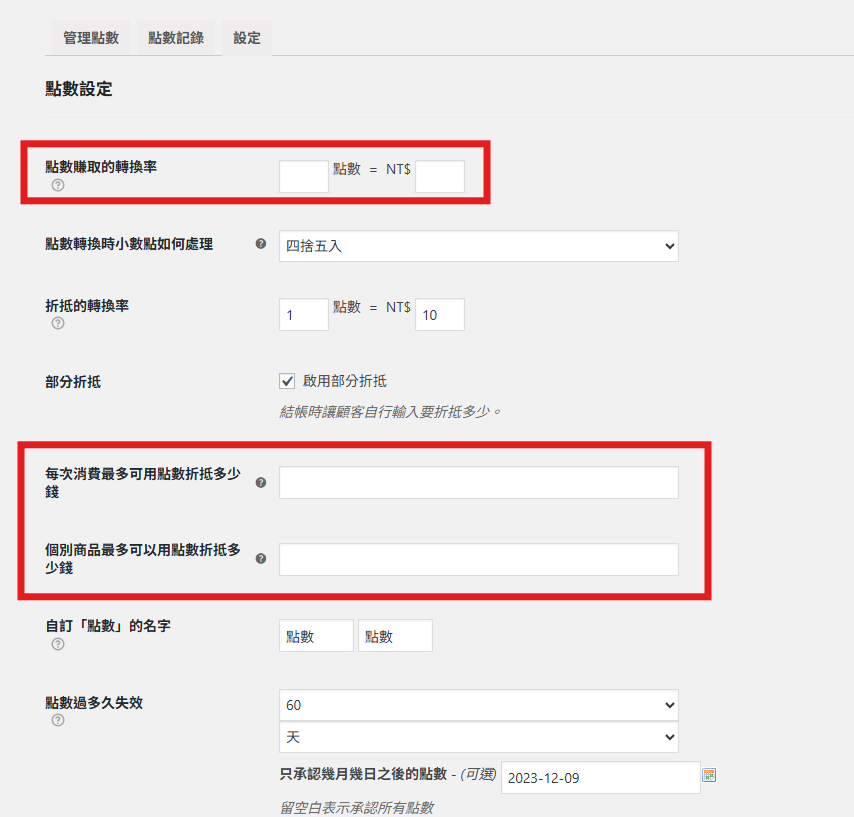Click the 個別商品最多可以用點數折抵多少錢 input field
The height and width of the screenshot is (817, 854).
(x=478, y=559)
